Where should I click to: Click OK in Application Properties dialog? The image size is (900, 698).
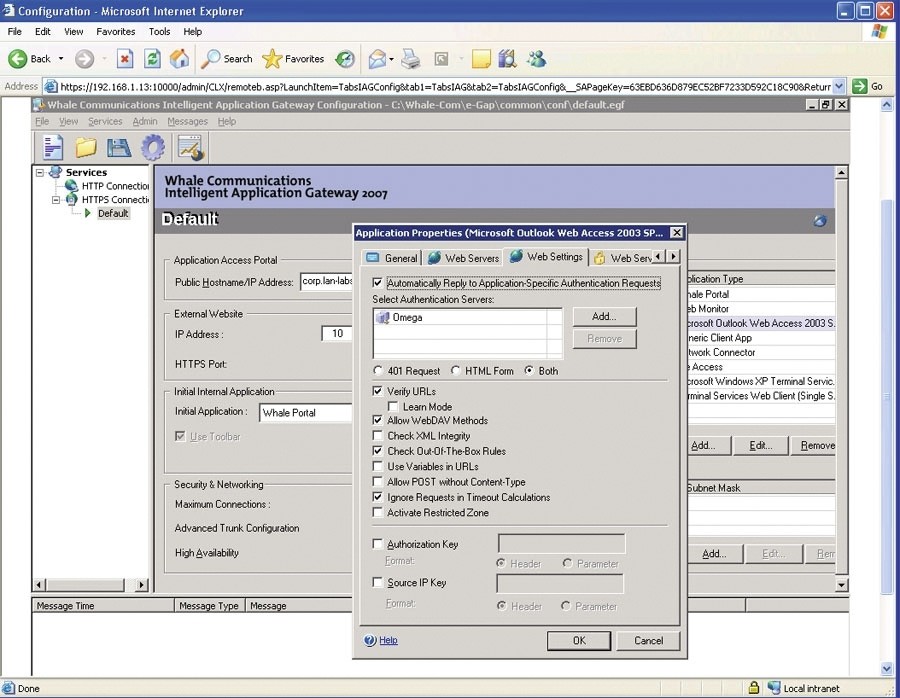[x=579, y=641]
